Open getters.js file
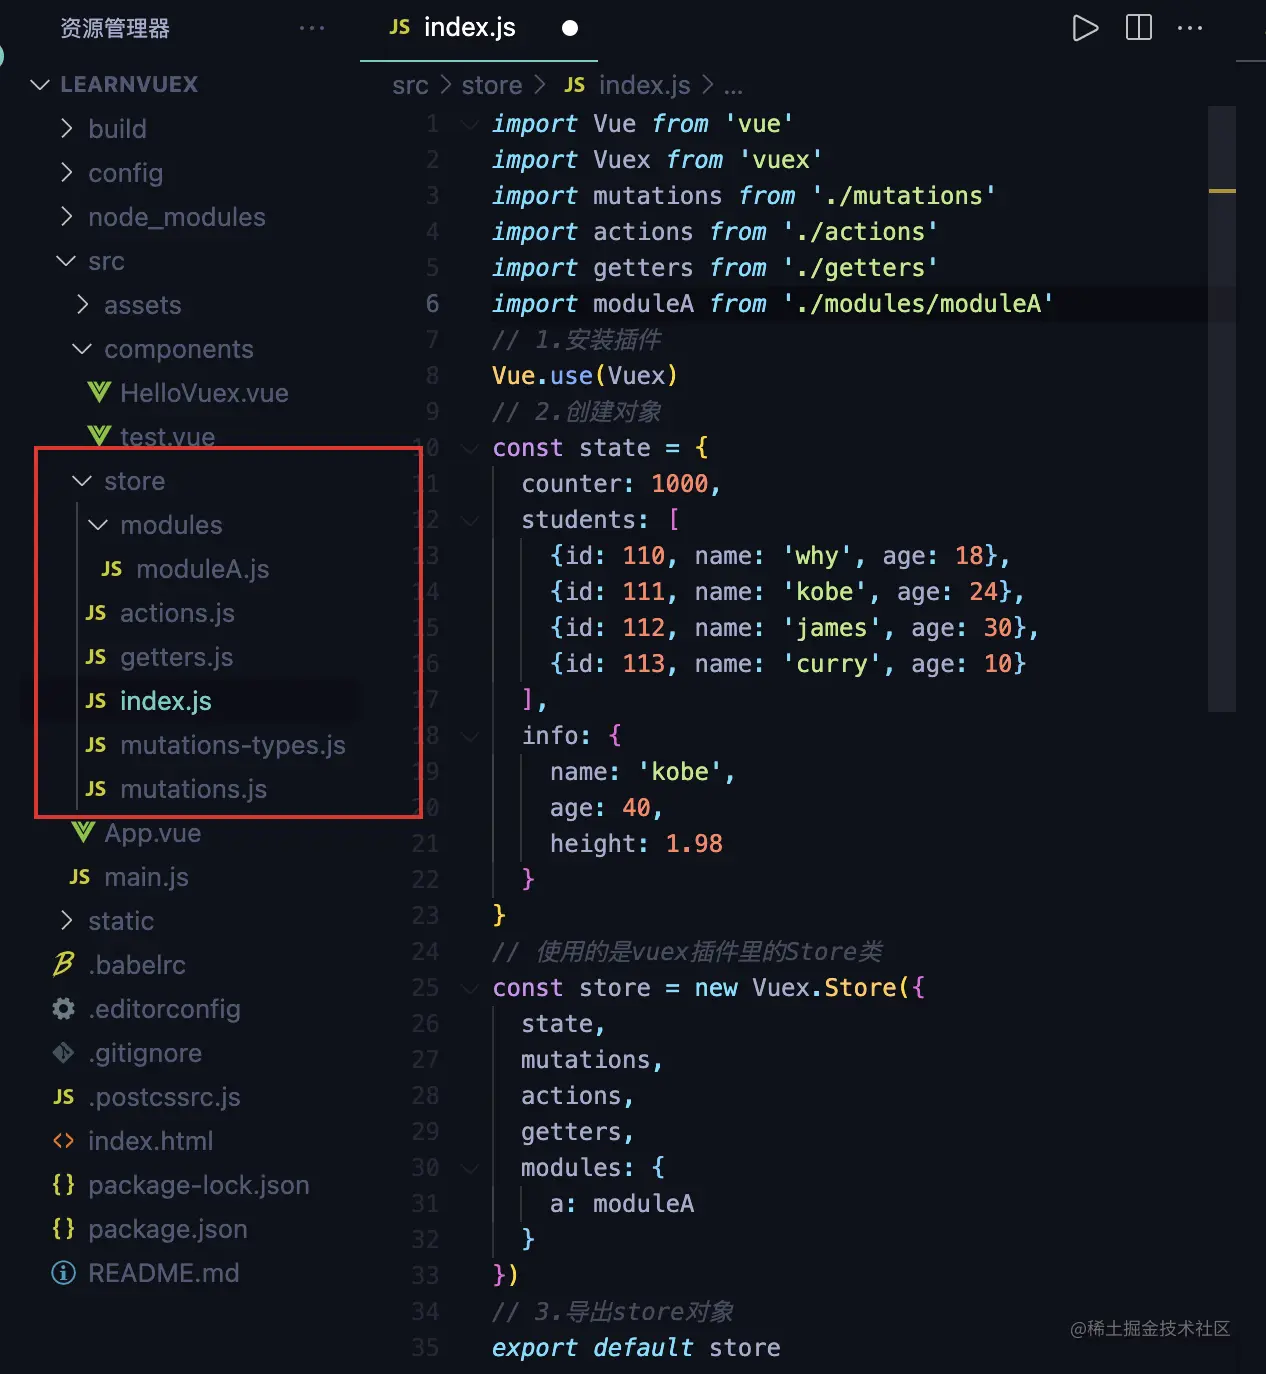 pyautogui.click(x=176, y=657)
